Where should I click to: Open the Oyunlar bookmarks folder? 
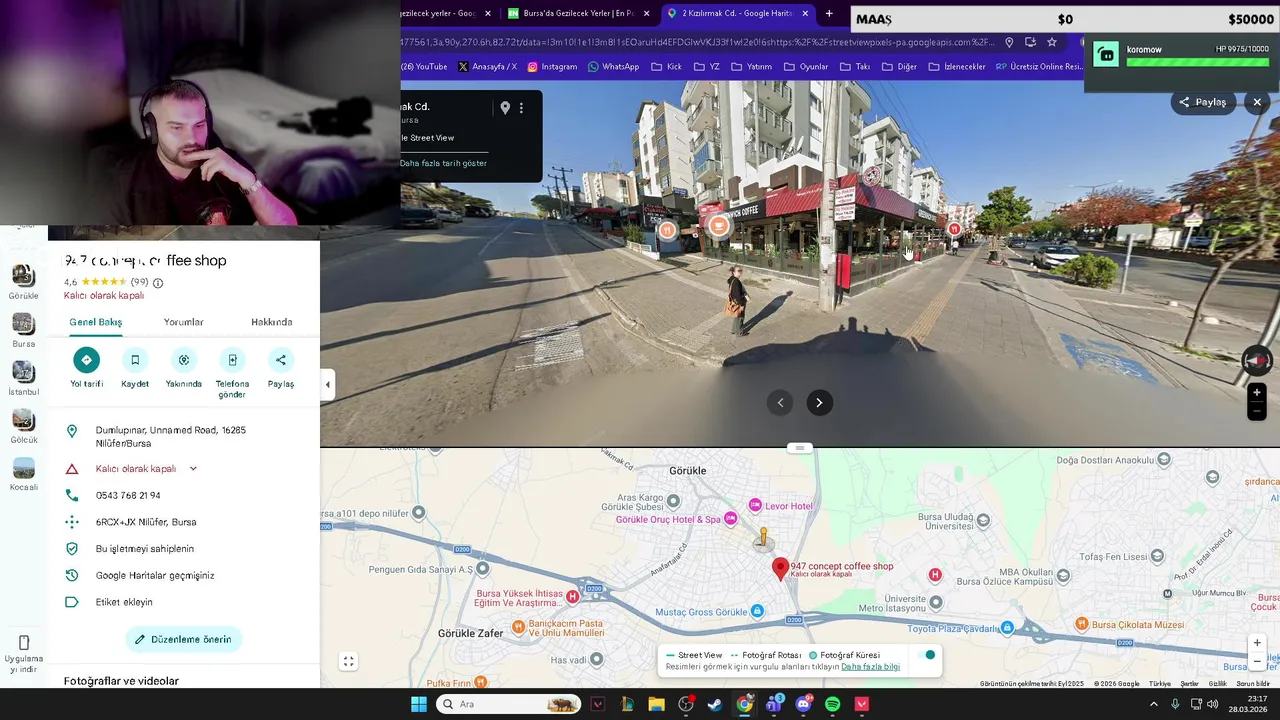coord(806,67)
